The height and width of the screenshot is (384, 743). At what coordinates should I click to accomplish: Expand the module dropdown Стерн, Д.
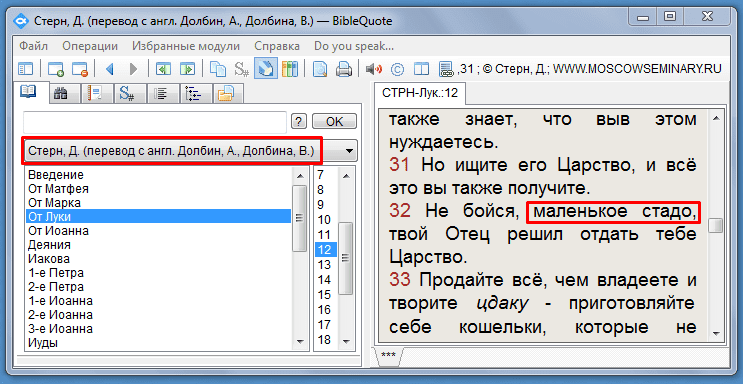click(x=350, y=151)
